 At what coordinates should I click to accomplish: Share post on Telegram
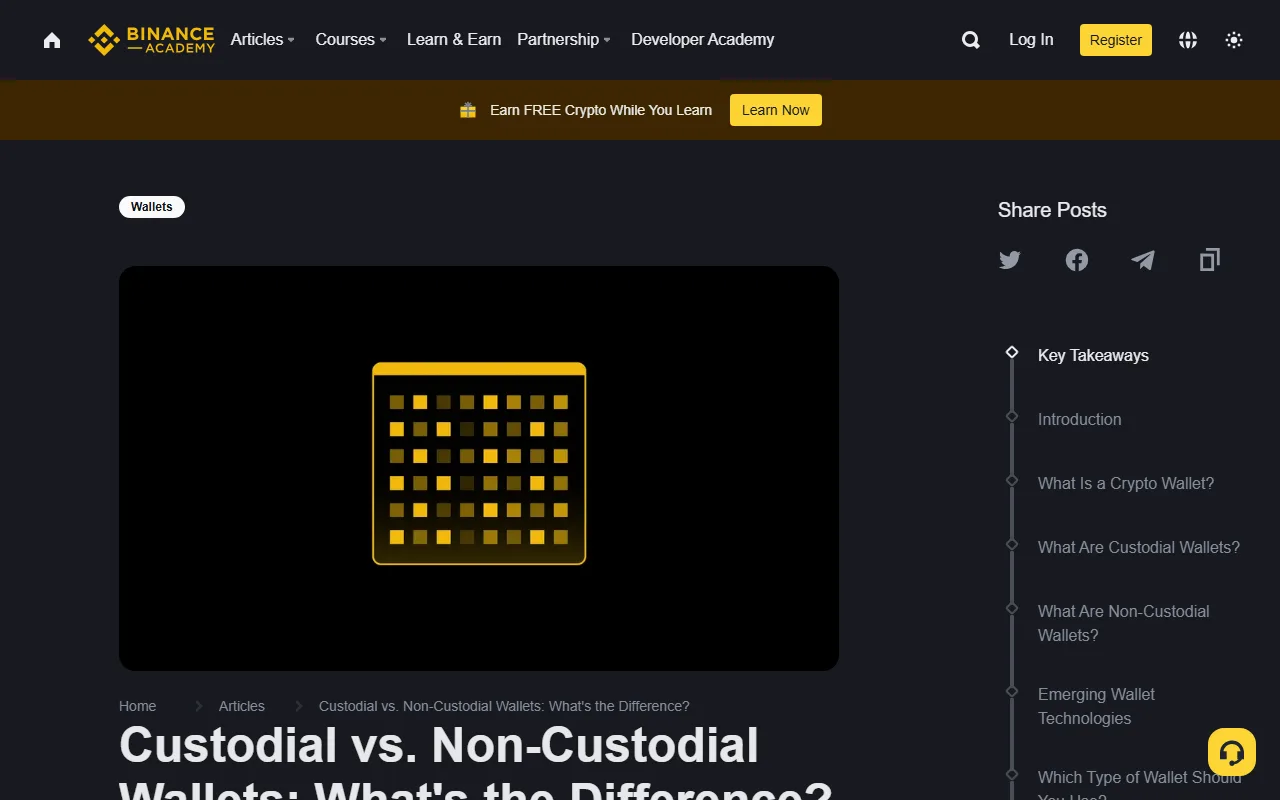pos(1143,260)
